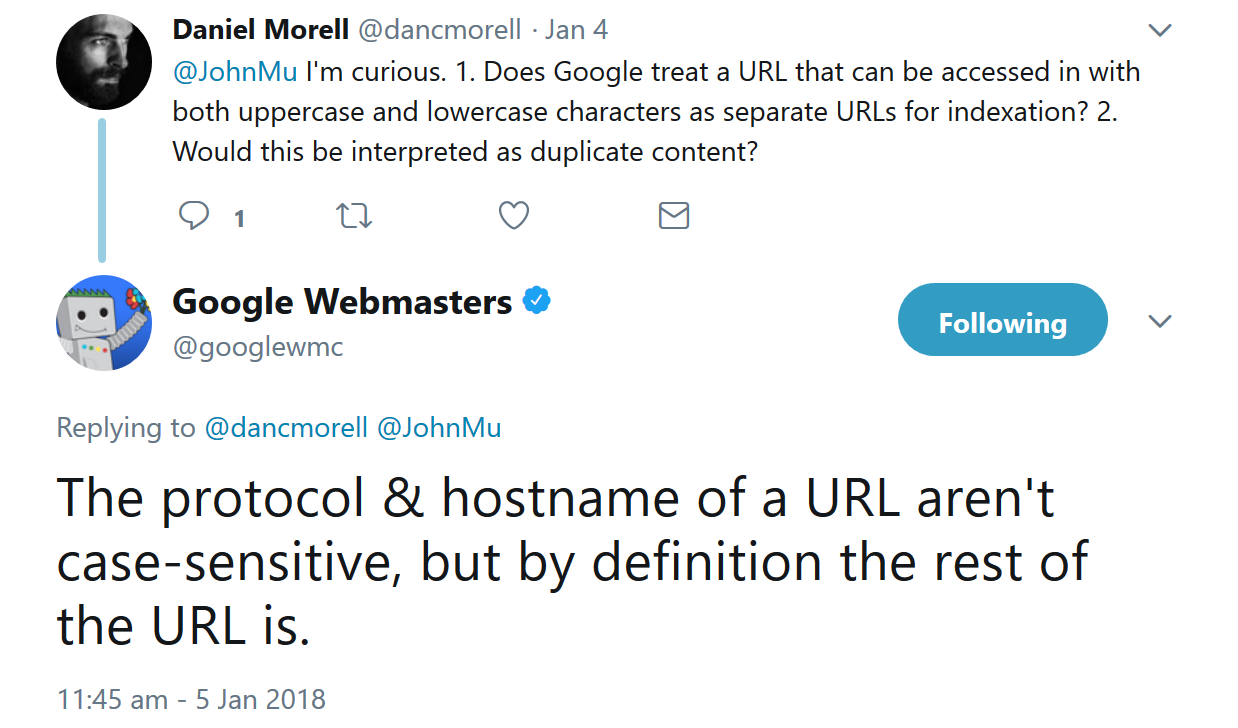Screen dimensions: 1238x728
Task: Open direct message via the envelope icon
Action: coord(673,215)
